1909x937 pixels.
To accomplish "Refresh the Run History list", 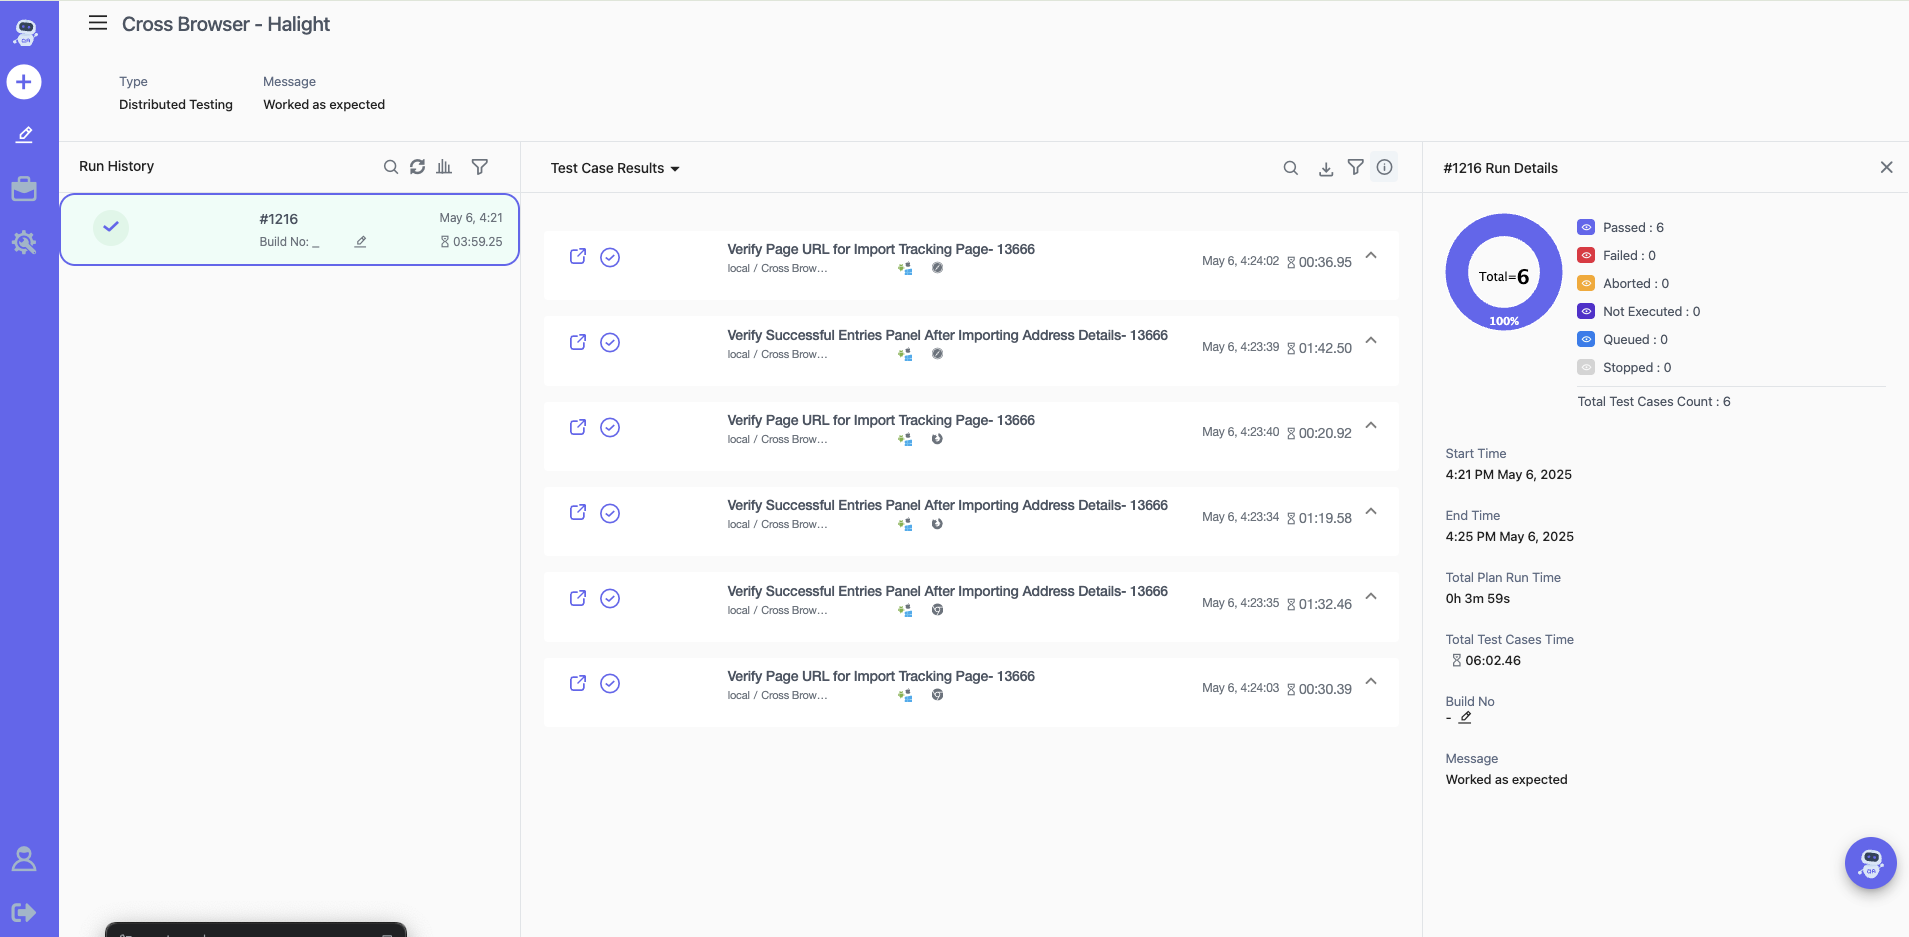I will click(x=417, y=167).
